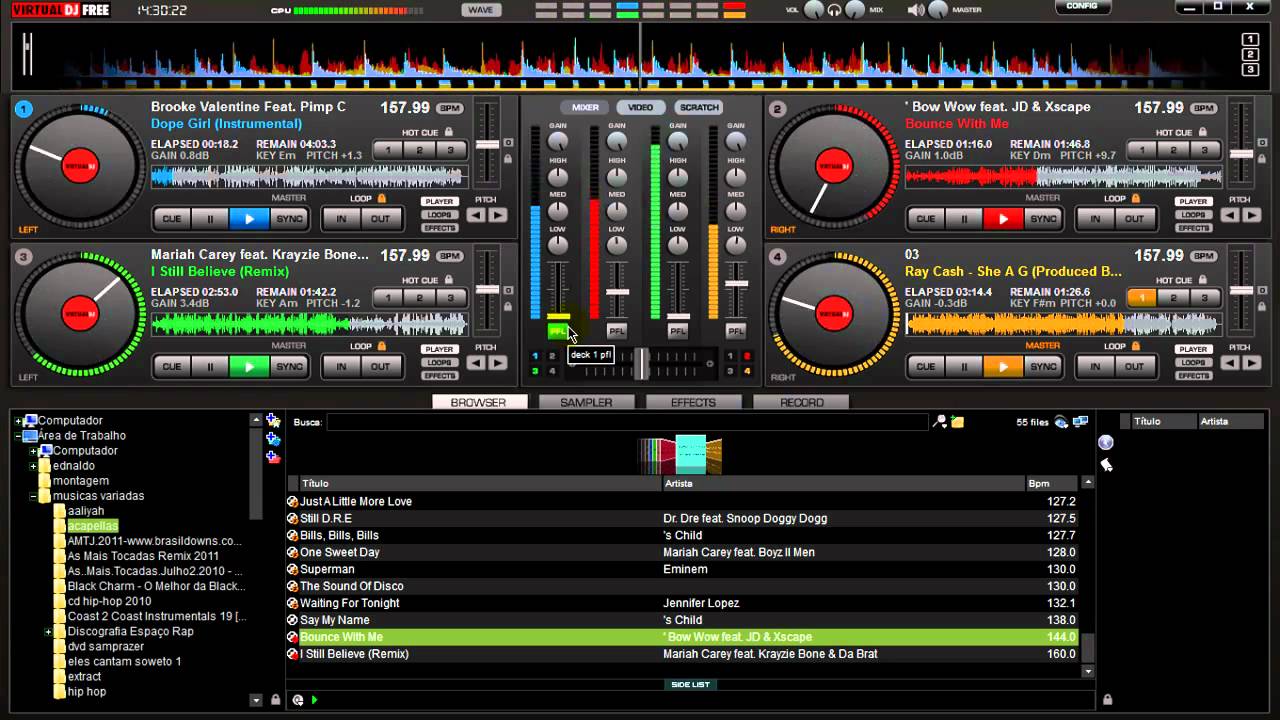Screen dimensions: 1280x720
Task: Toggle waveform layout 1 button
Action: point(1250,40)
